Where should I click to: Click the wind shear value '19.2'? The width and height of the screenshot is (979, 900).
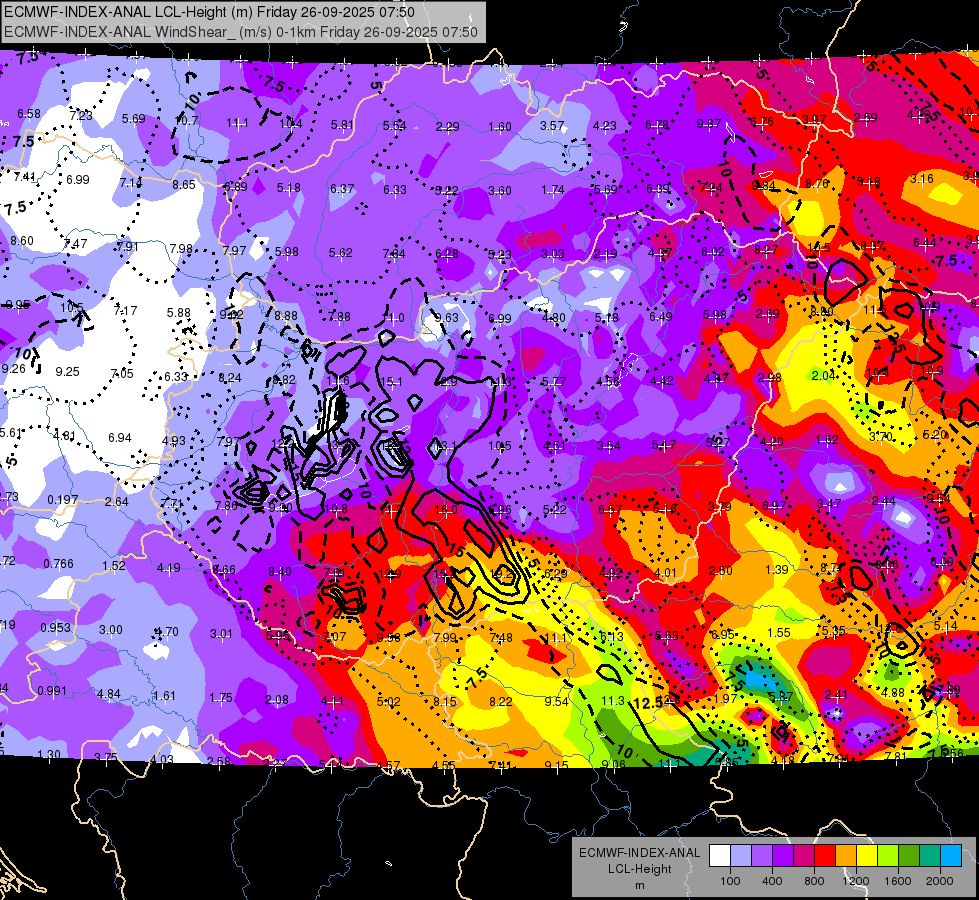click(501, 573)
